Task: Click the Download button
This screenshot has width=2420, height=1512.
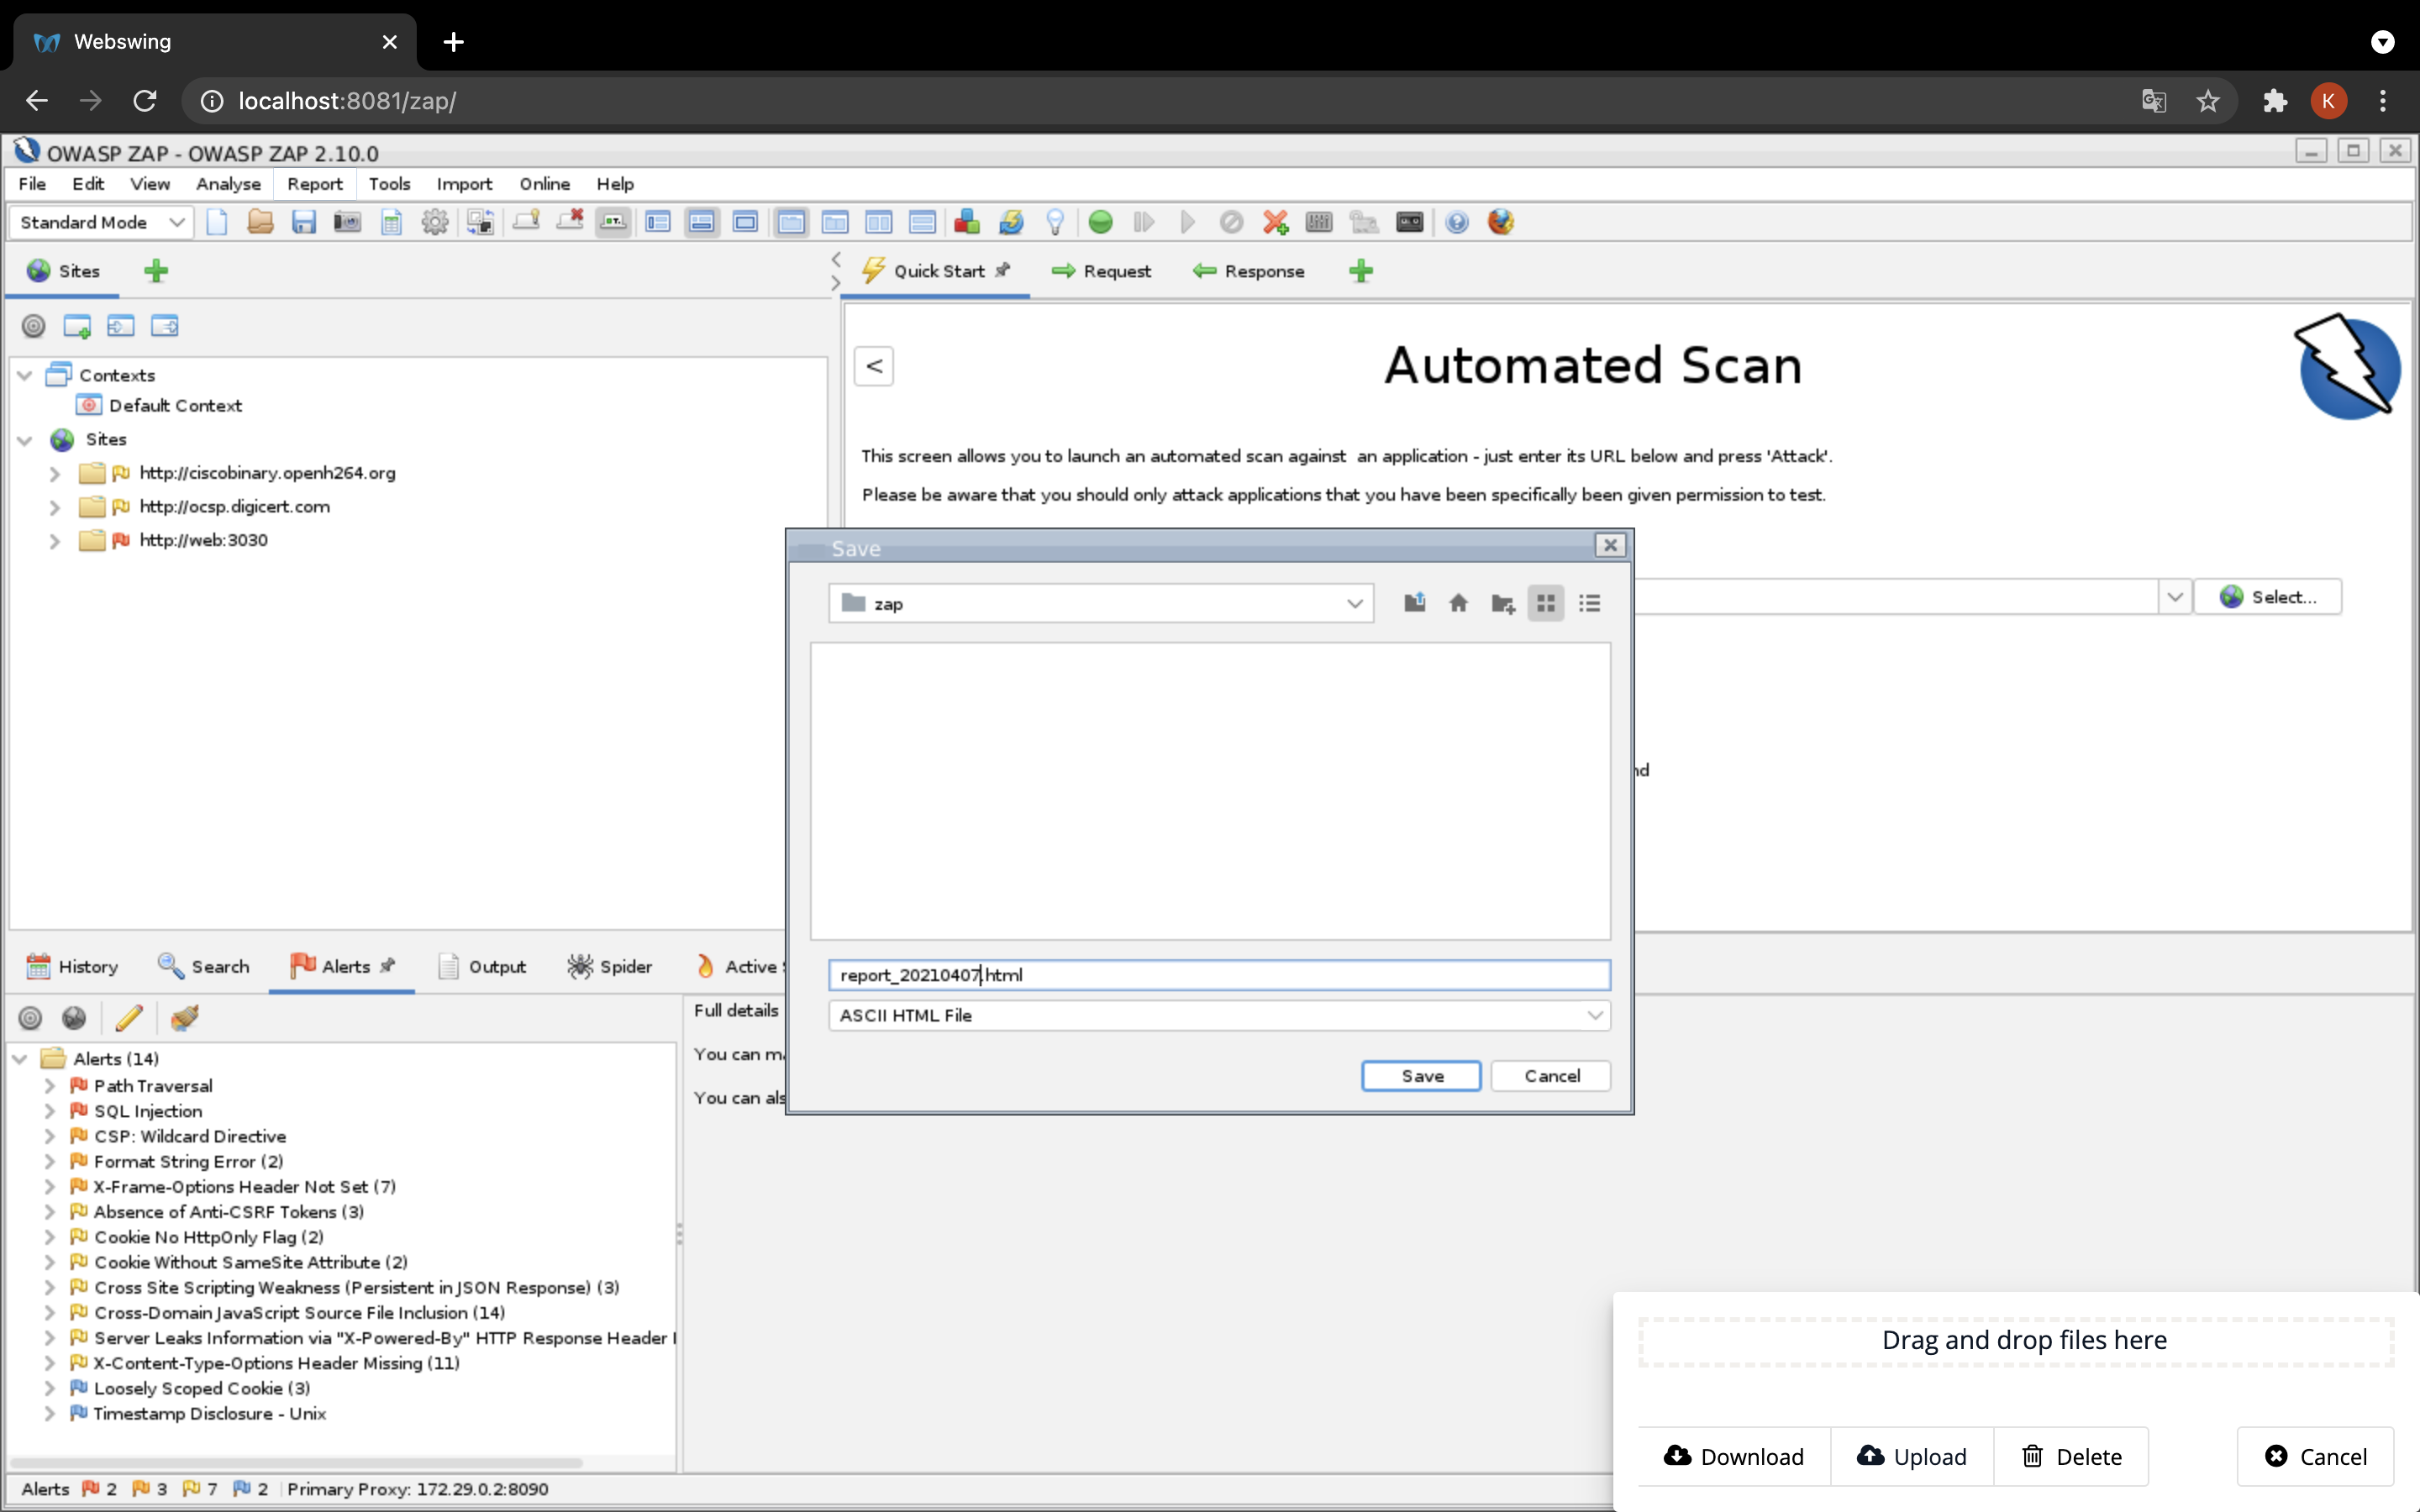Action: (1733, 1456)
